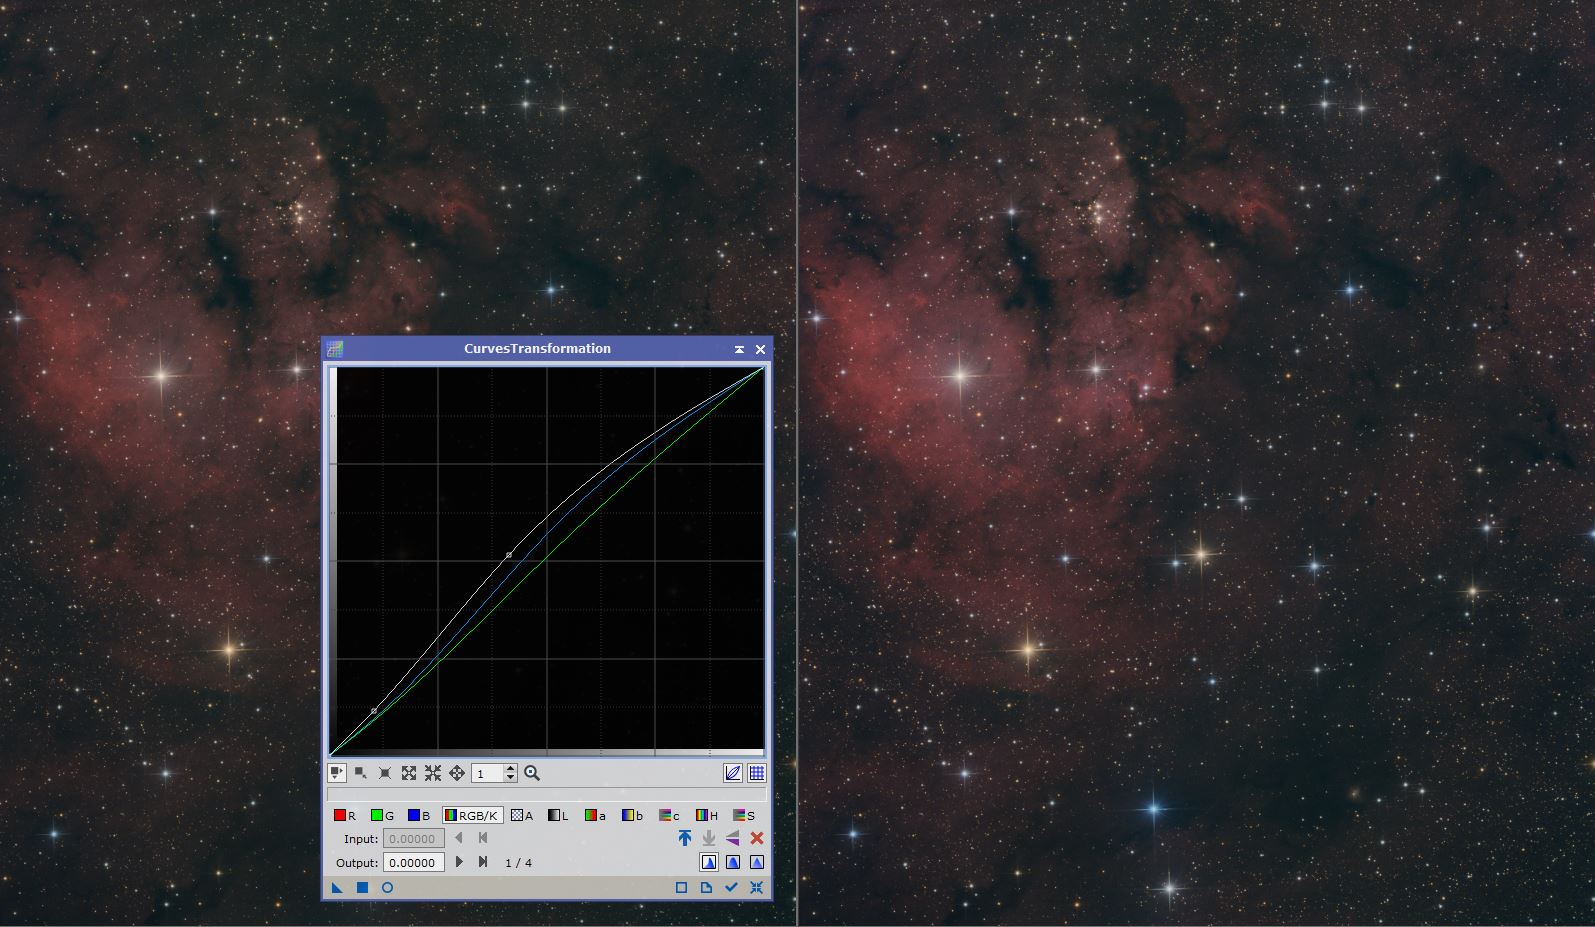Image resolution: width=1595 pixels, height=927 pixels.
Task: Click the Zoom In magnifier icon
Action: point(532,773)
